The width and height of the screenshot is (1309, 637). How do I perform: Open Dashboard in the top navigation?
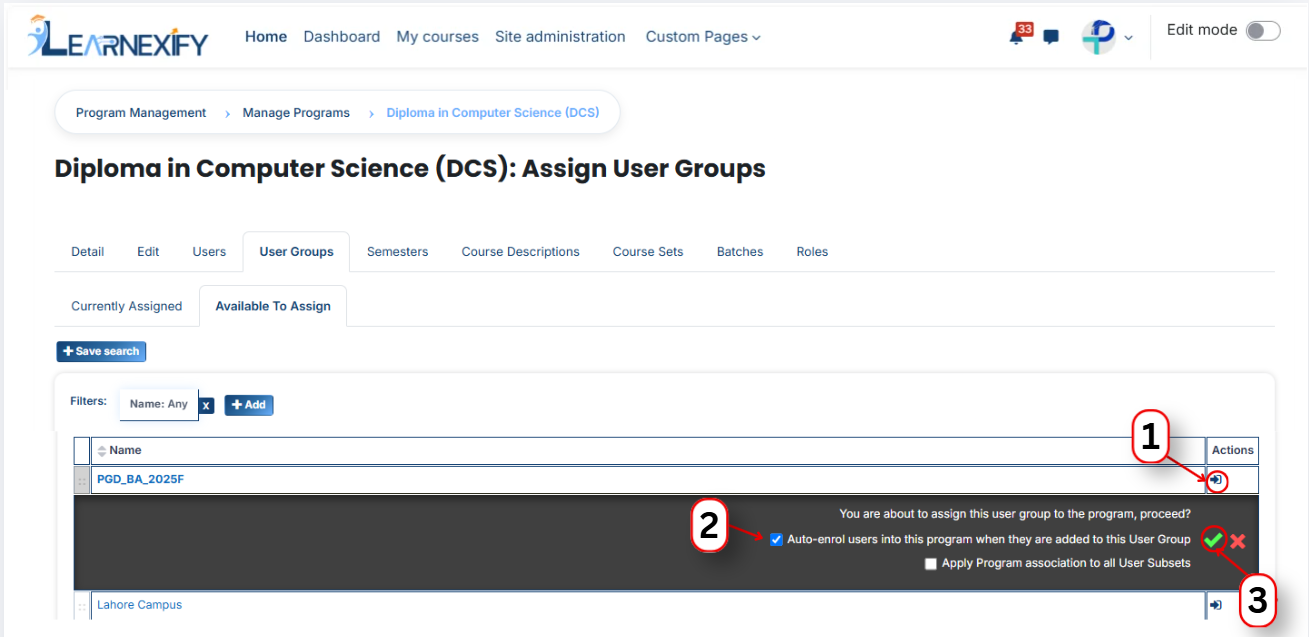pos(342,37)
